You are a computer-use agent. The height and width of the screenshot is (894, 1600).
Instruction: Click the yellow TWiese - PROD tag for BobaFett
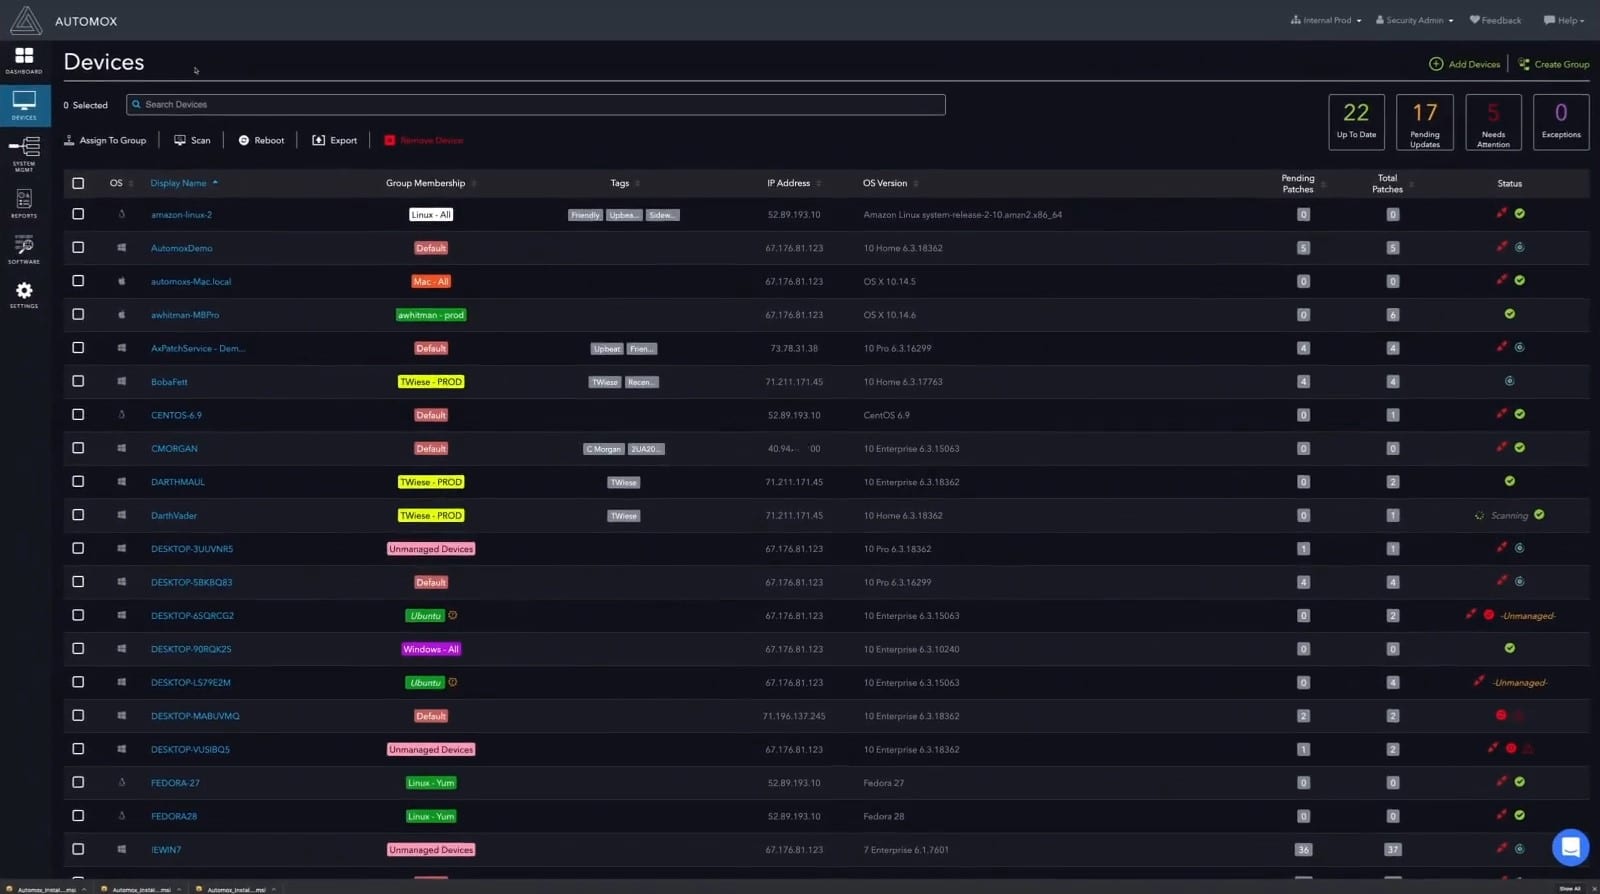click(431, 381)
